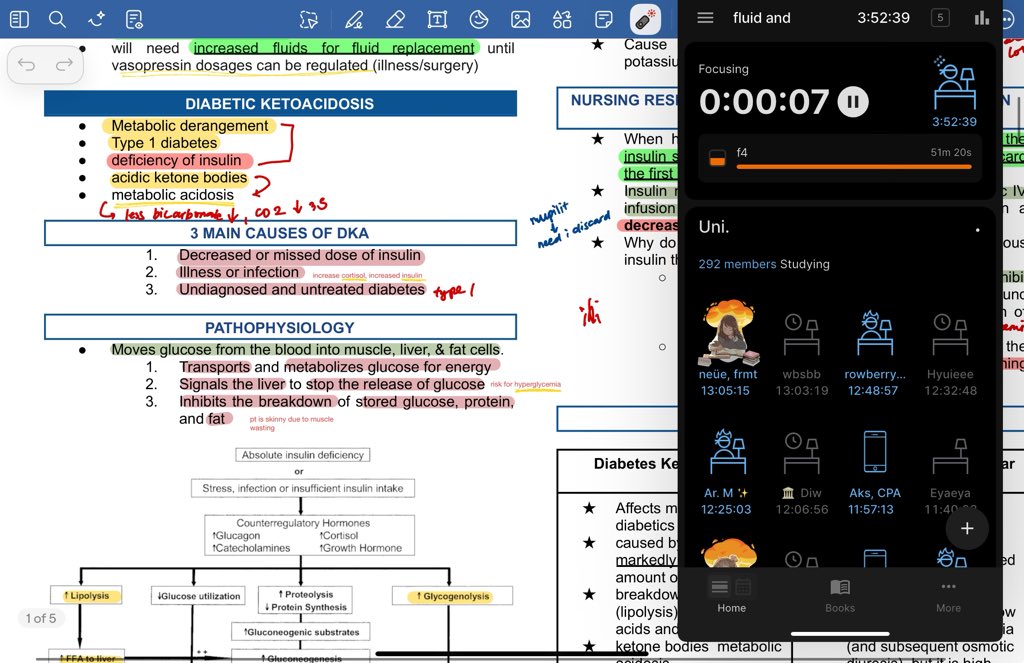This screenshot has height=663, width=1024.
Task: Open the hamburger menu in the timer app
Action: (x=705, y=18)
